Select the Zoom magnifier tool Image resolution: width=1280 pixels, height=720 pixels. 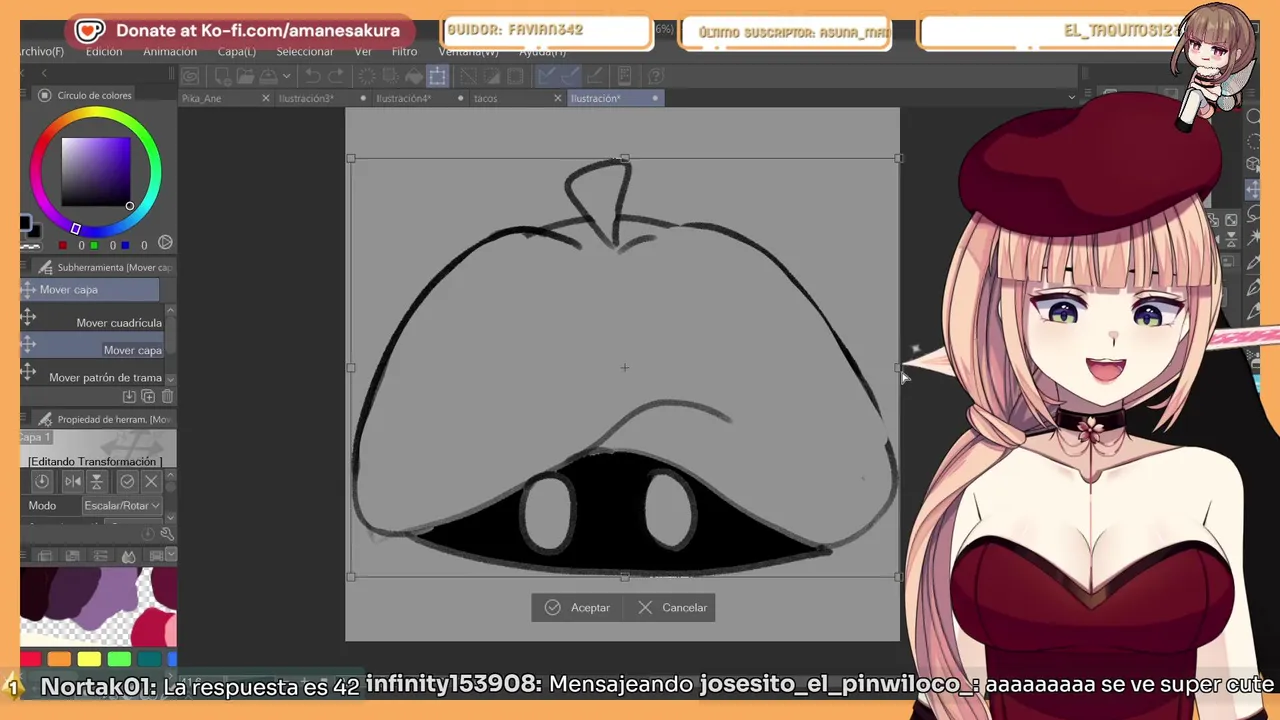1253,116
